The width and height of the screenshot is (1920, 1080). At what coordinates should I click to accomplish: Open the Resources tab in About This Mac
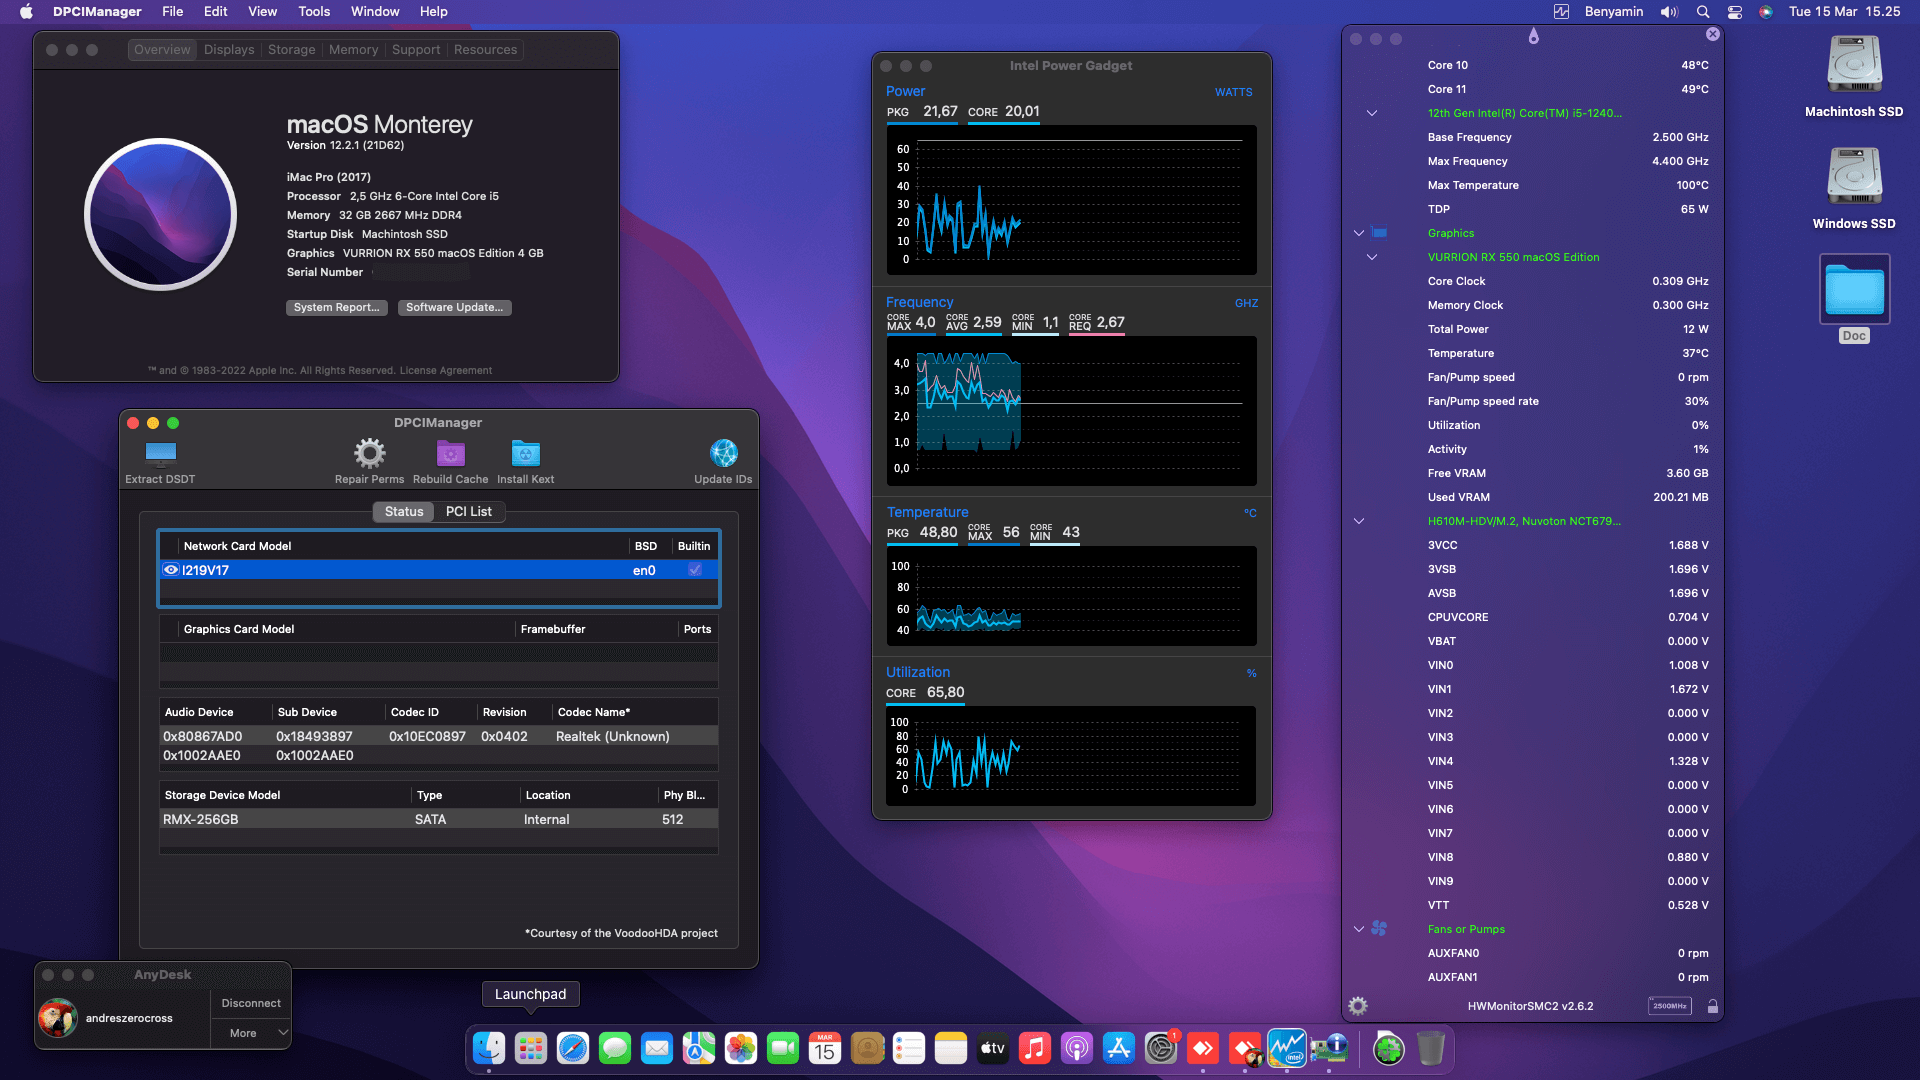(x=485, y=50)
